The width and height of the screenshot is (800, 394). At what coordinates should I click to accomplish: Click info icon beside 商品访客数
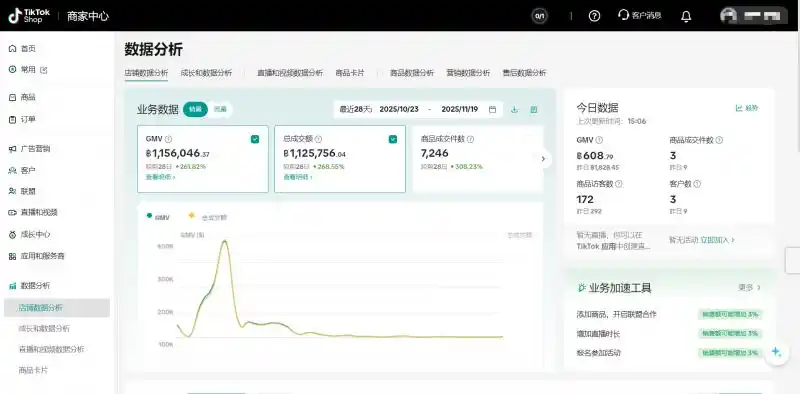(x=619, y=184)
